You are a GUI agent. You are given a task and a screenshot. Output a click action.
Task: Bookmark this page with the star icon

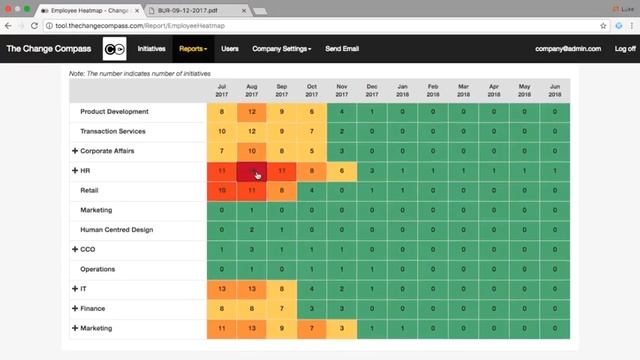coord(603,26)
